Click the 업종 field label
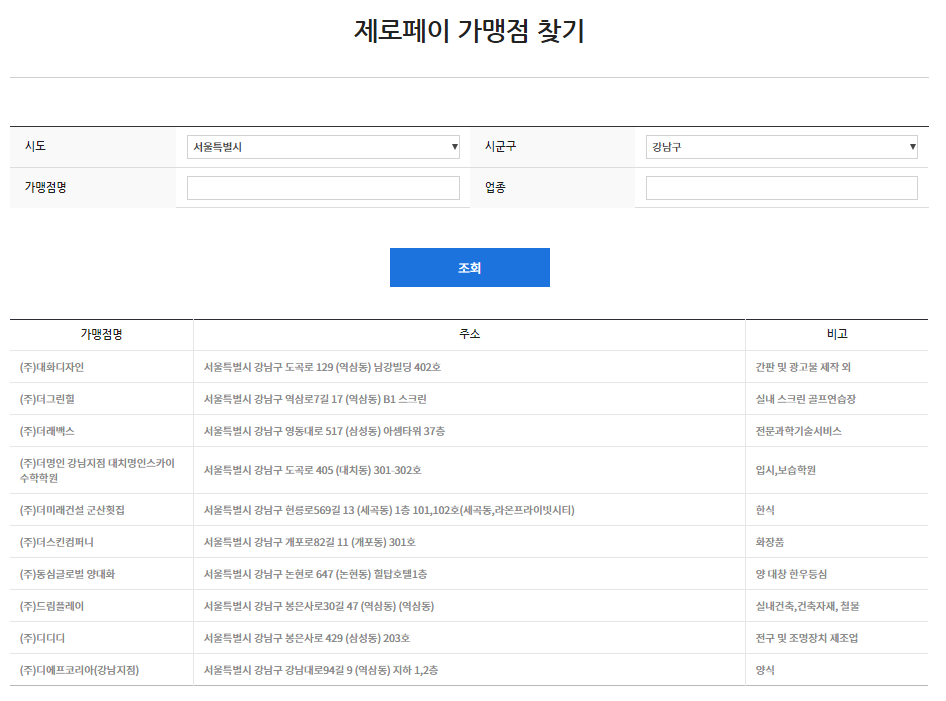 pos(495,187)
